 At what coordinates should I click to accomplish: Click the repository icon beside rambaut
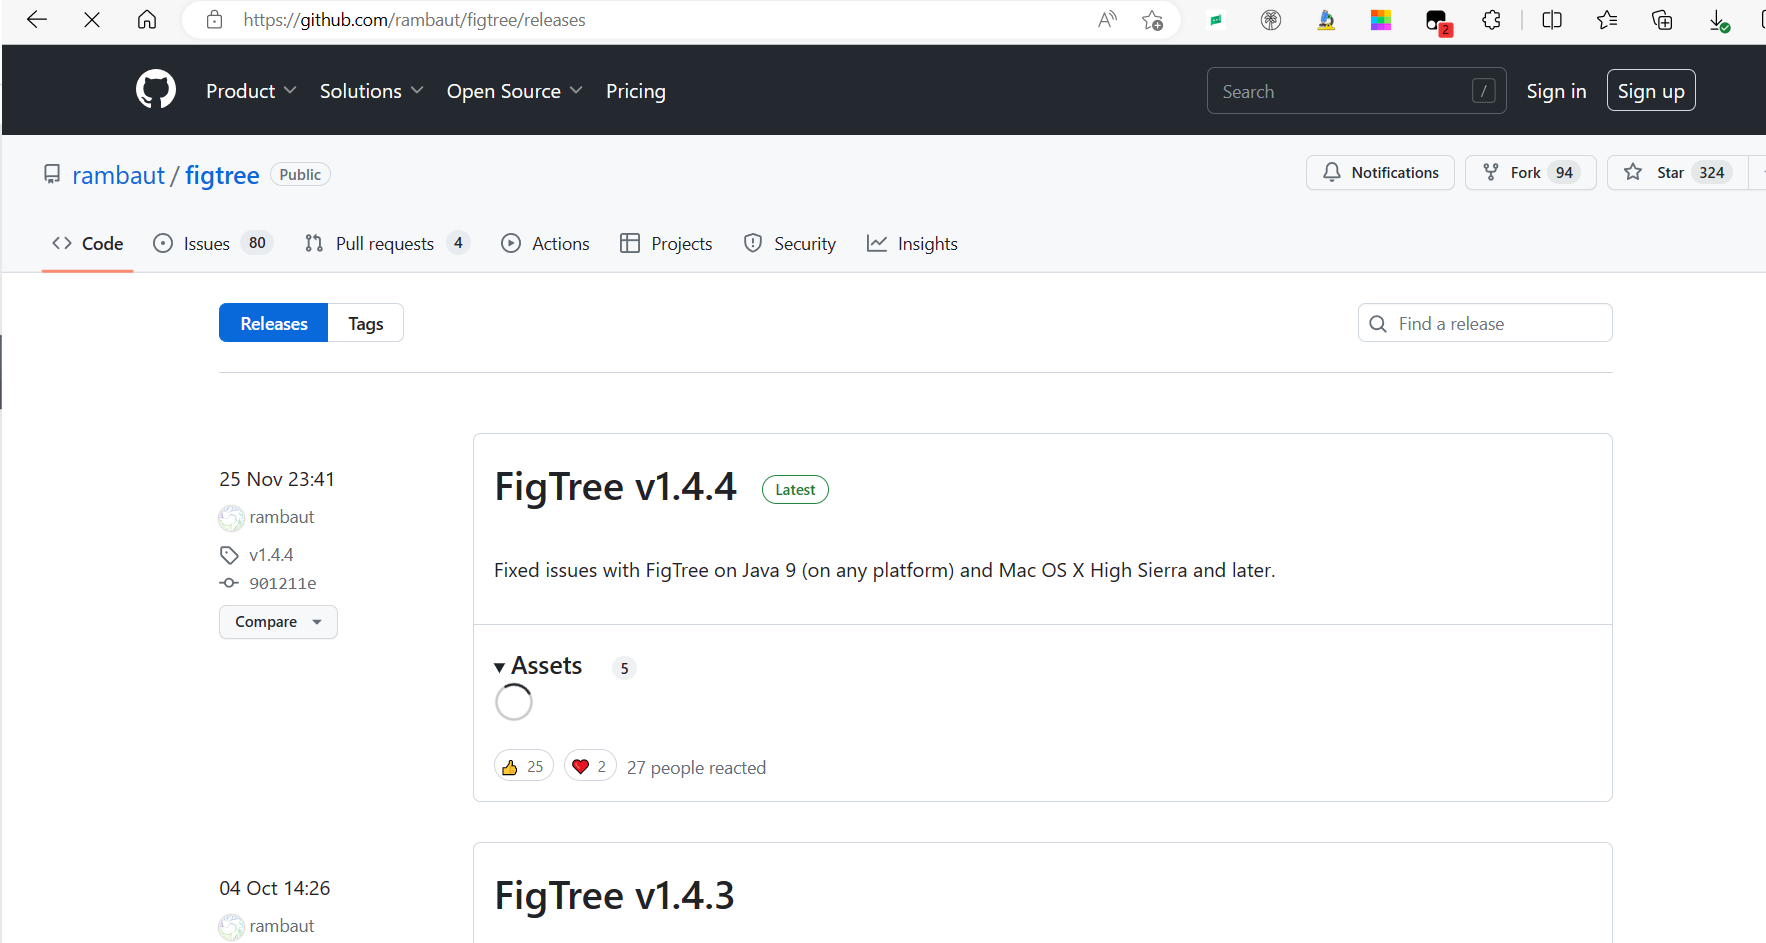click(52, 174)
